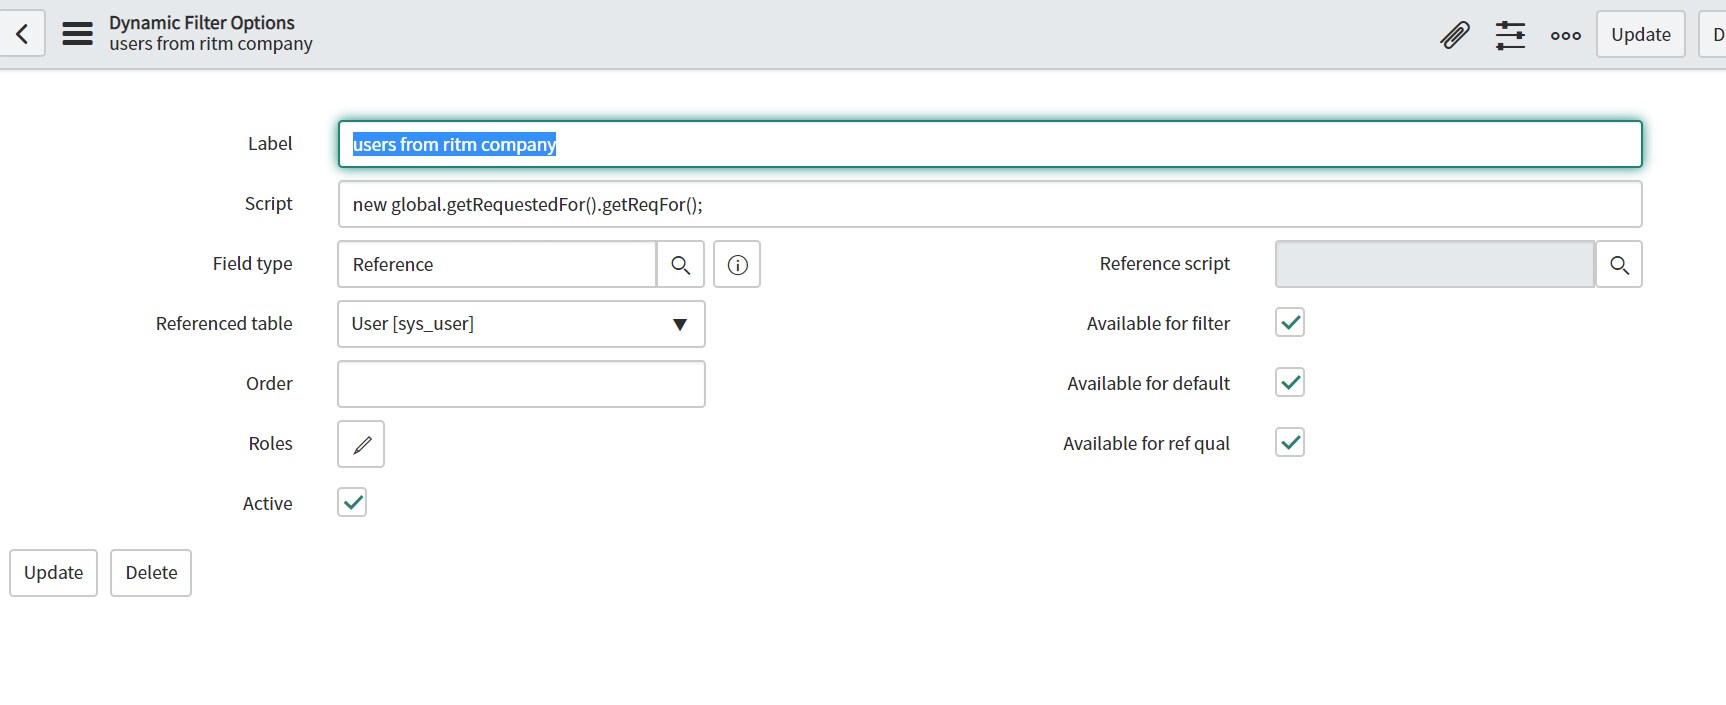Click the Reference script field
This screenshot has height=705, width=1726.
pyautogui.click(x=1435, y=264)
